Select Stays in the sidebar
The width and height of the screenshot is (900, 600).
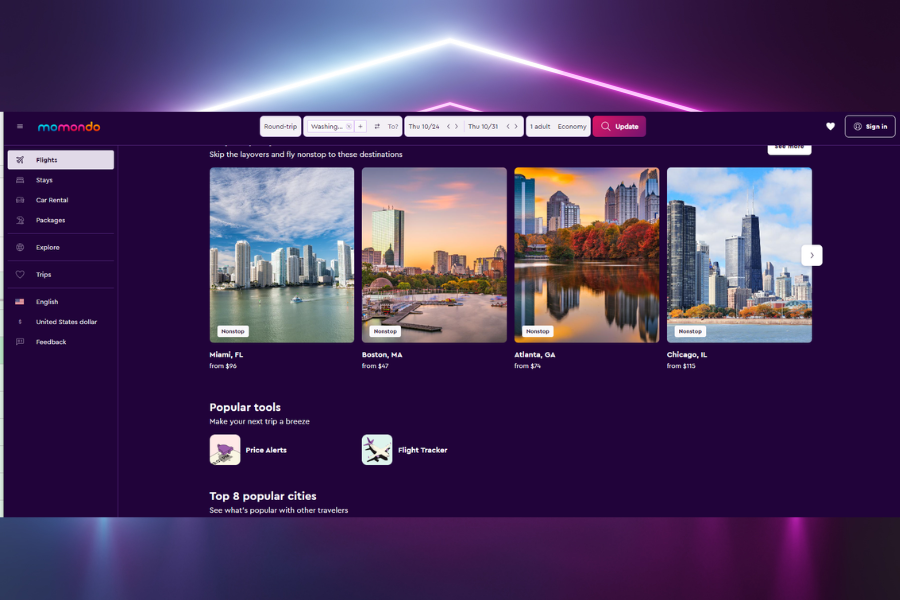pyautogui.click(x=44, y=180)
